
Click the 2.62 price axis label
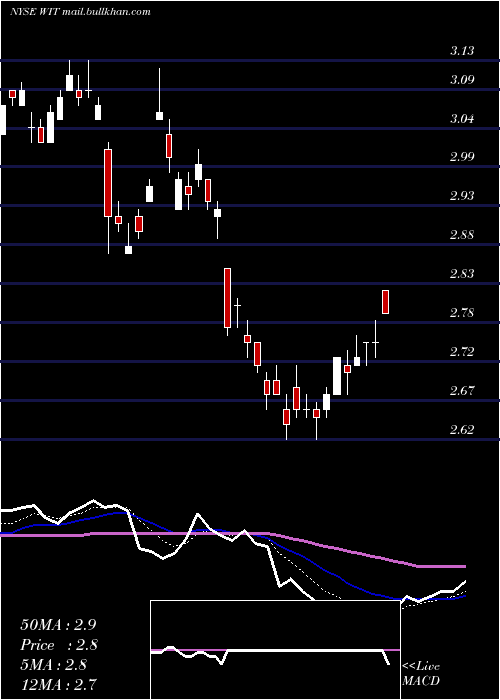pyautogui.click(x=462, y=430)
